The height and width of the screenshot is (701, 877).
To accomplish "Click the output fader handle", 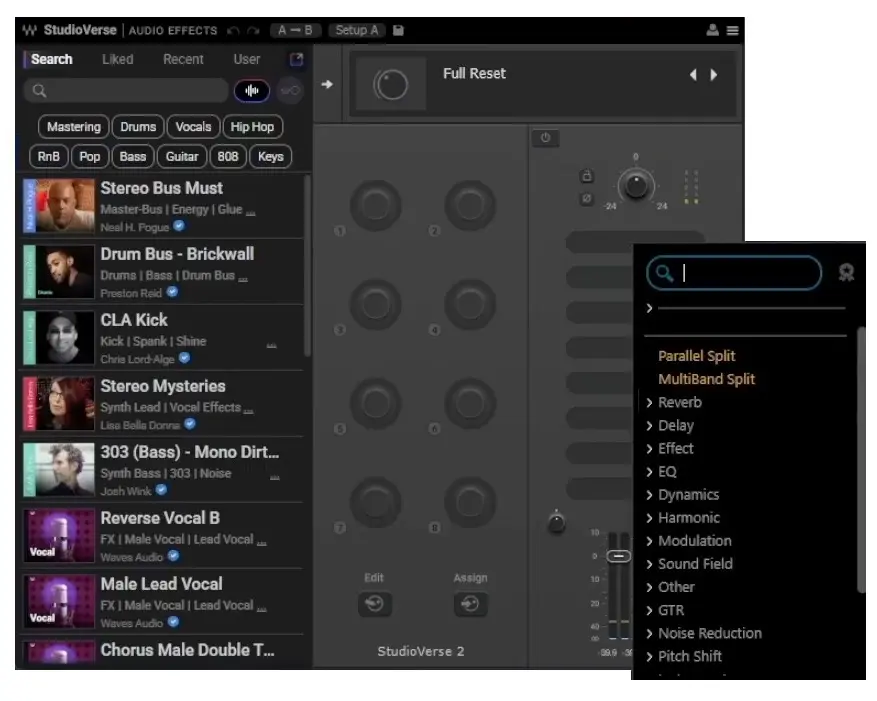I will pyautogui.click(x=619, y=556).
